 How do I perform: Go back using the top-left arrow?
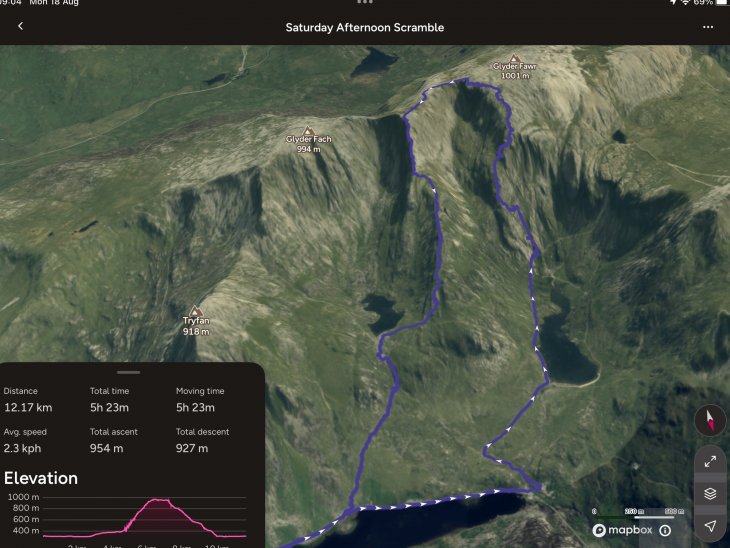[x=20, y=27]
